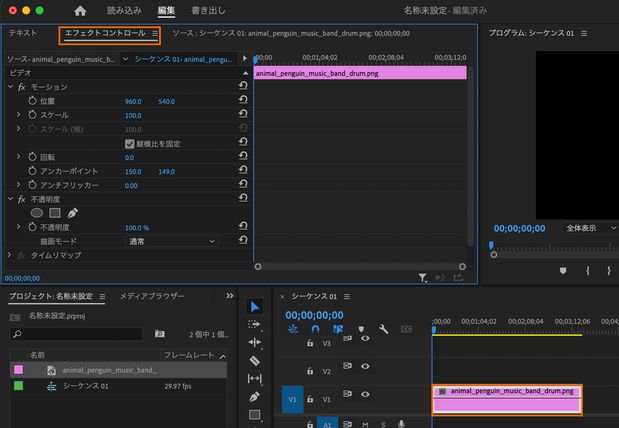
Task: Select the Pen tool in the tools panel
Action: (254, 397)
